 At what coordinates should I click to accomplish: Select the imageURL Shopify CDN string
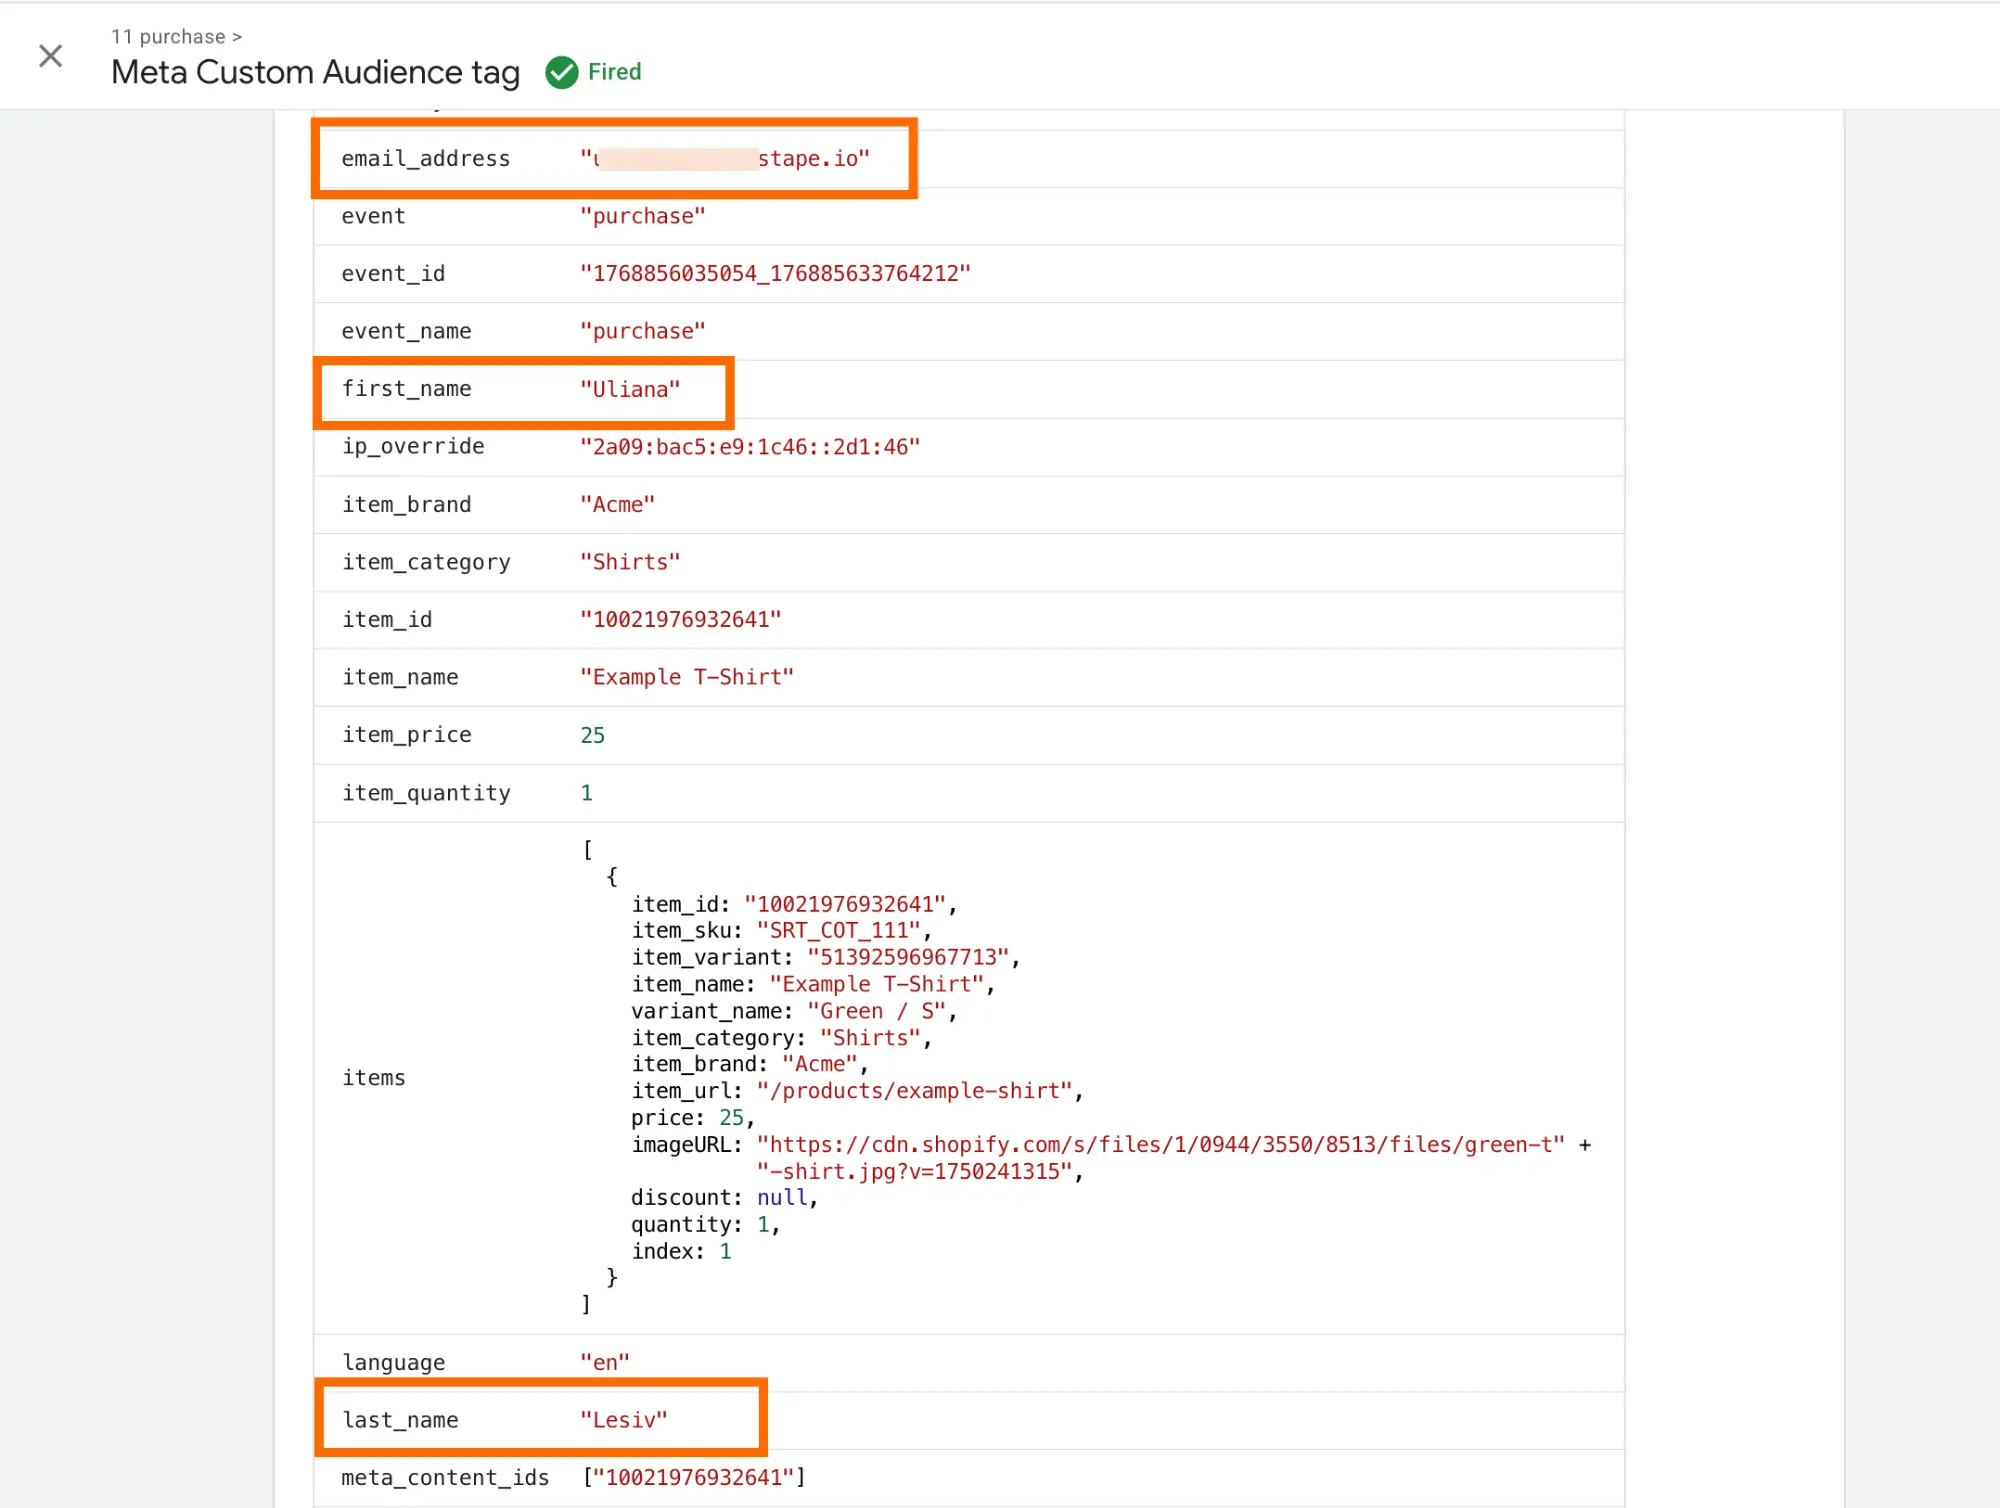1160,1145
